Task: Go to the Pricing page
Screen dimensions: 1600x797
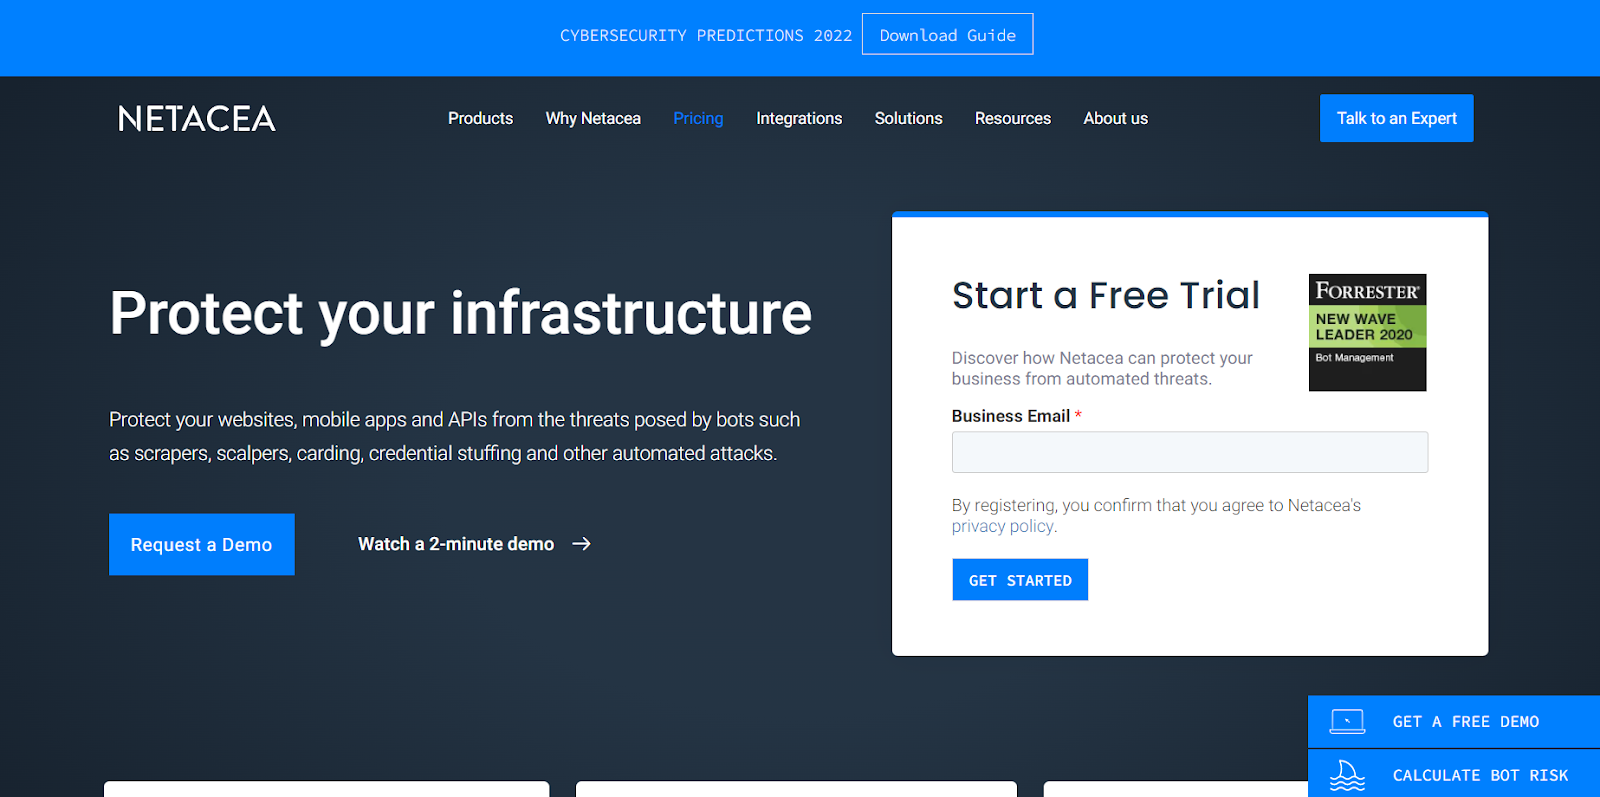Action: point(698,118)
